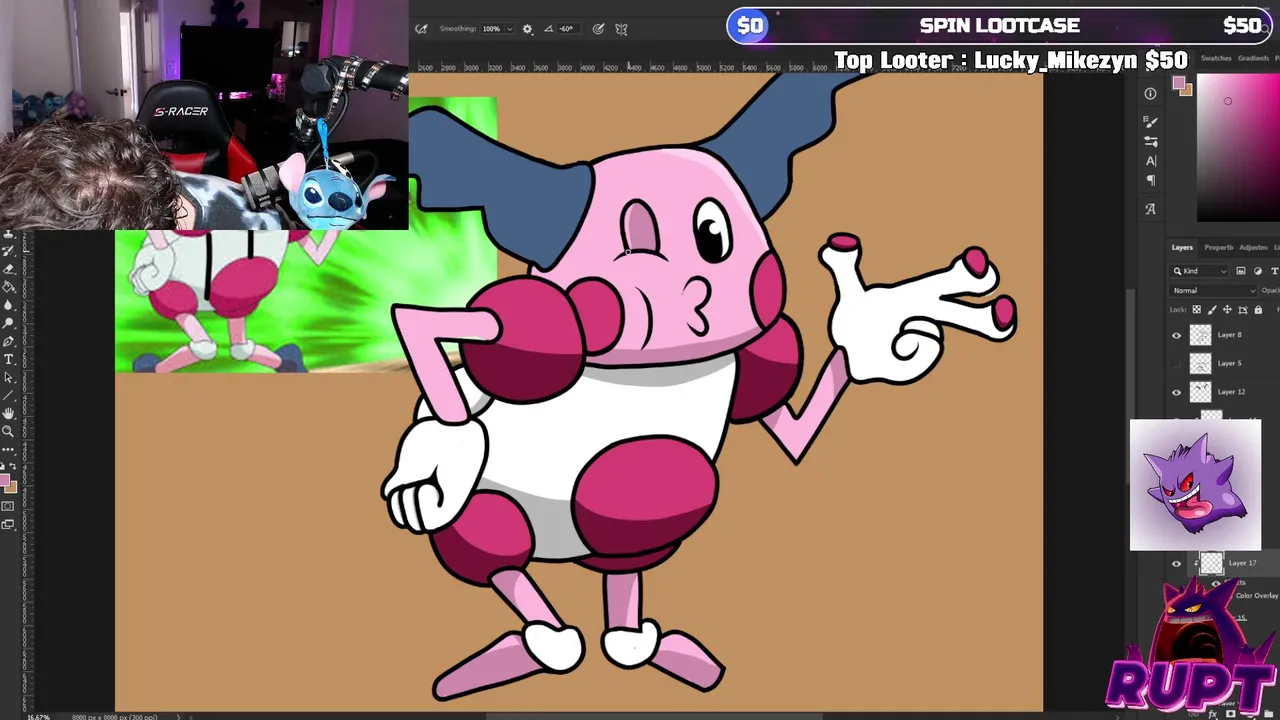The image size is (1280, 720).
Task: Open the Properties info panel icon
Action: coord(1150,94)
